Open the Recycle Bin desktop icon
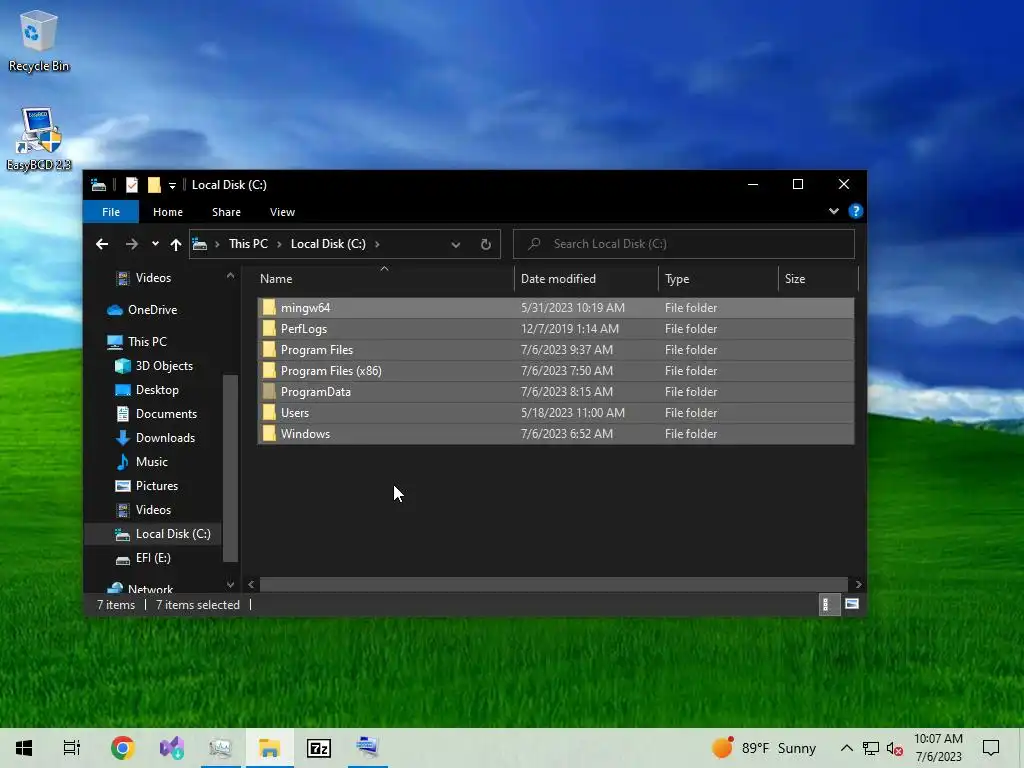Screen dimensions: 1024x768 (39, 40)
